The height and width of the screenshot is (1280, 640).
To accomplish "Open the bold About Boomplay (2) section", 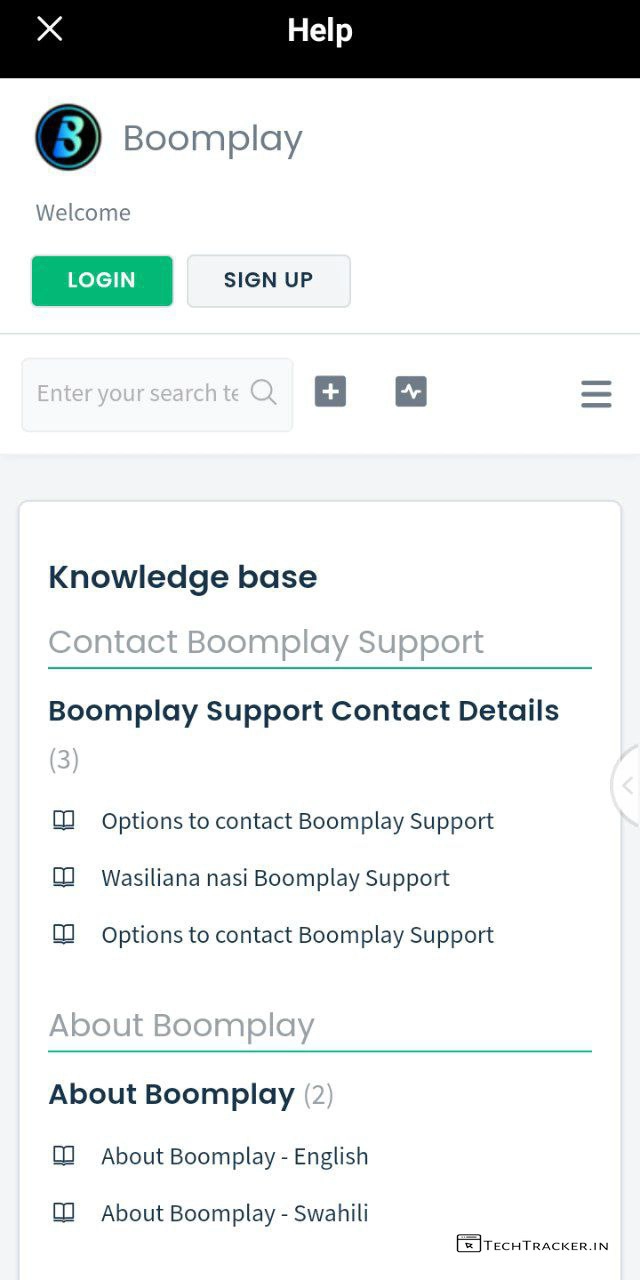I will click(172, 1095).
